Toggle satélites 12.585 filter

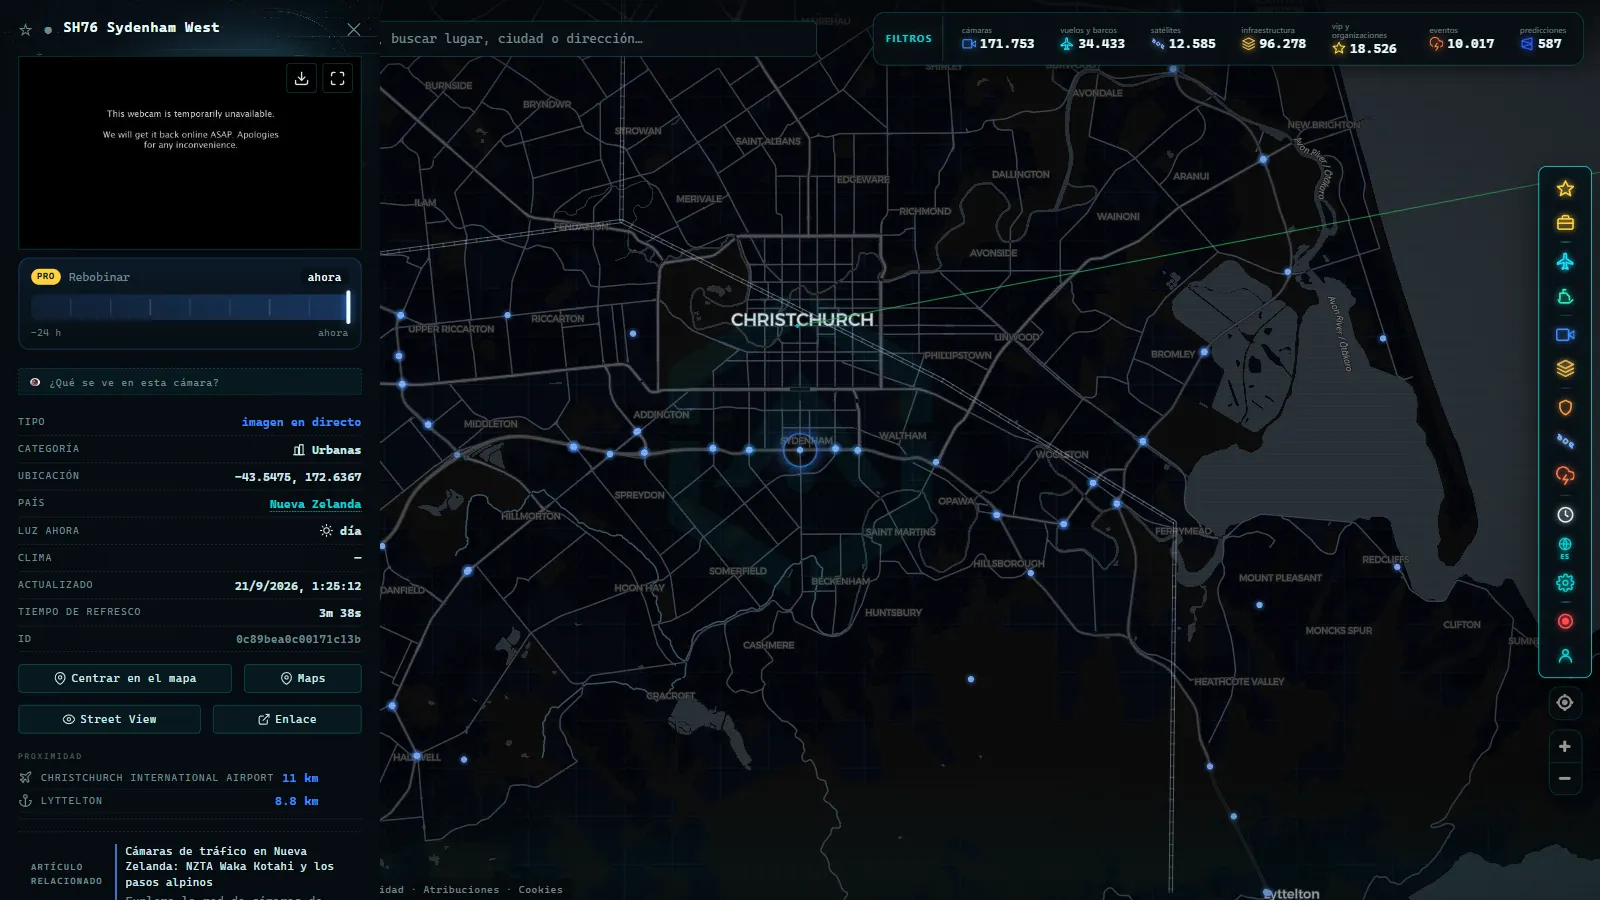pyautogui.click(x=1183, y=39)
